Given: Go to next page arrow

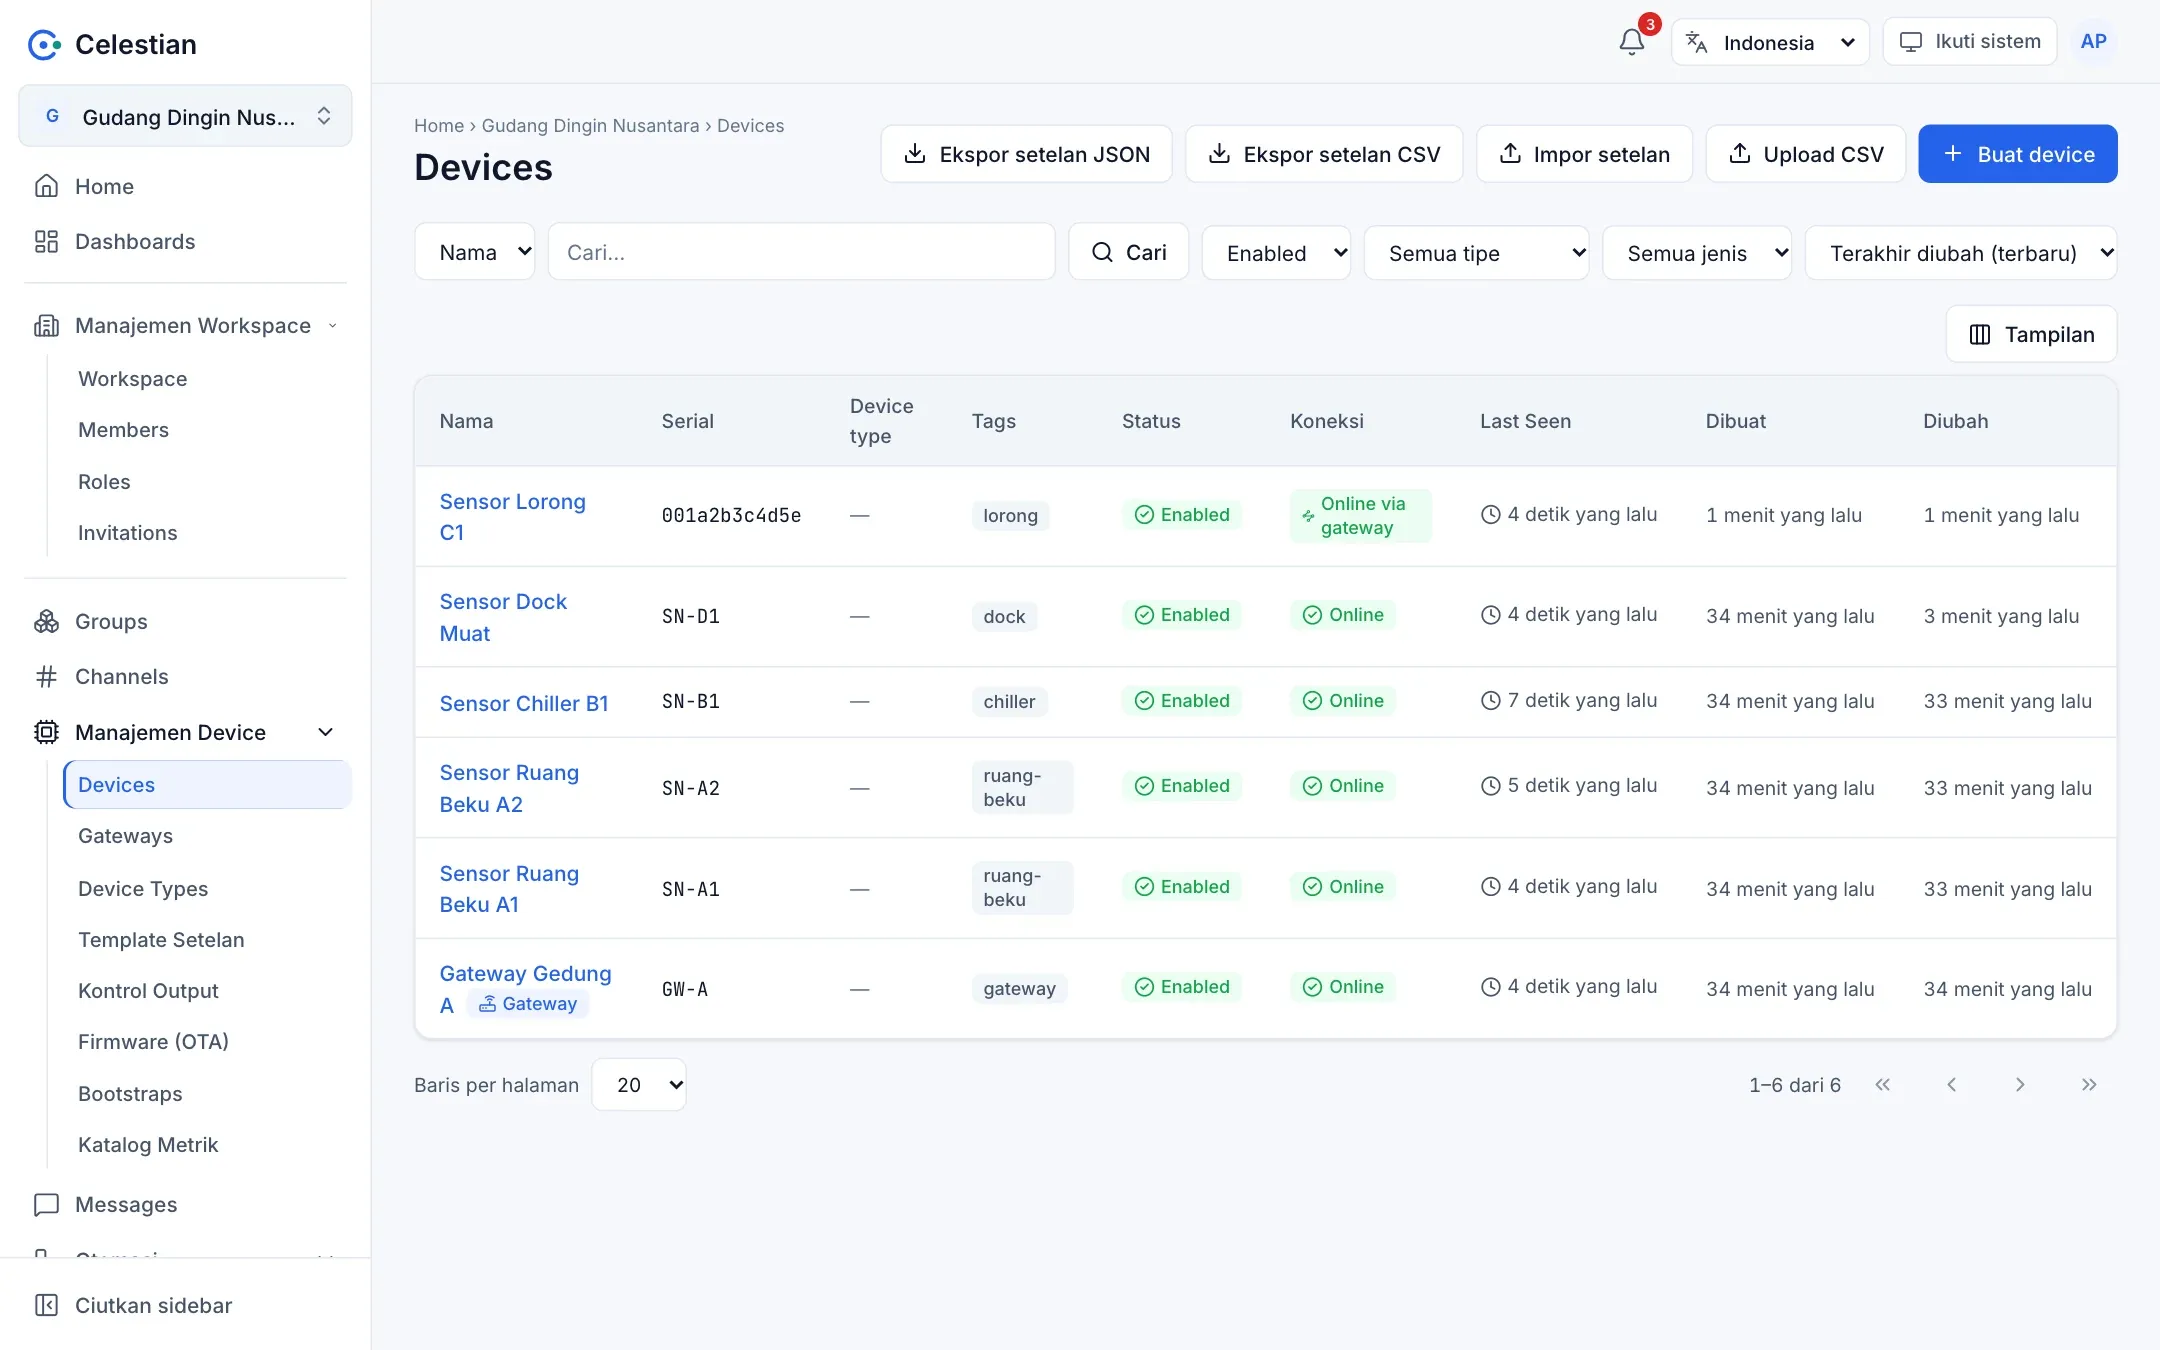Looking at the screenshot, I should (2020, 1085).
